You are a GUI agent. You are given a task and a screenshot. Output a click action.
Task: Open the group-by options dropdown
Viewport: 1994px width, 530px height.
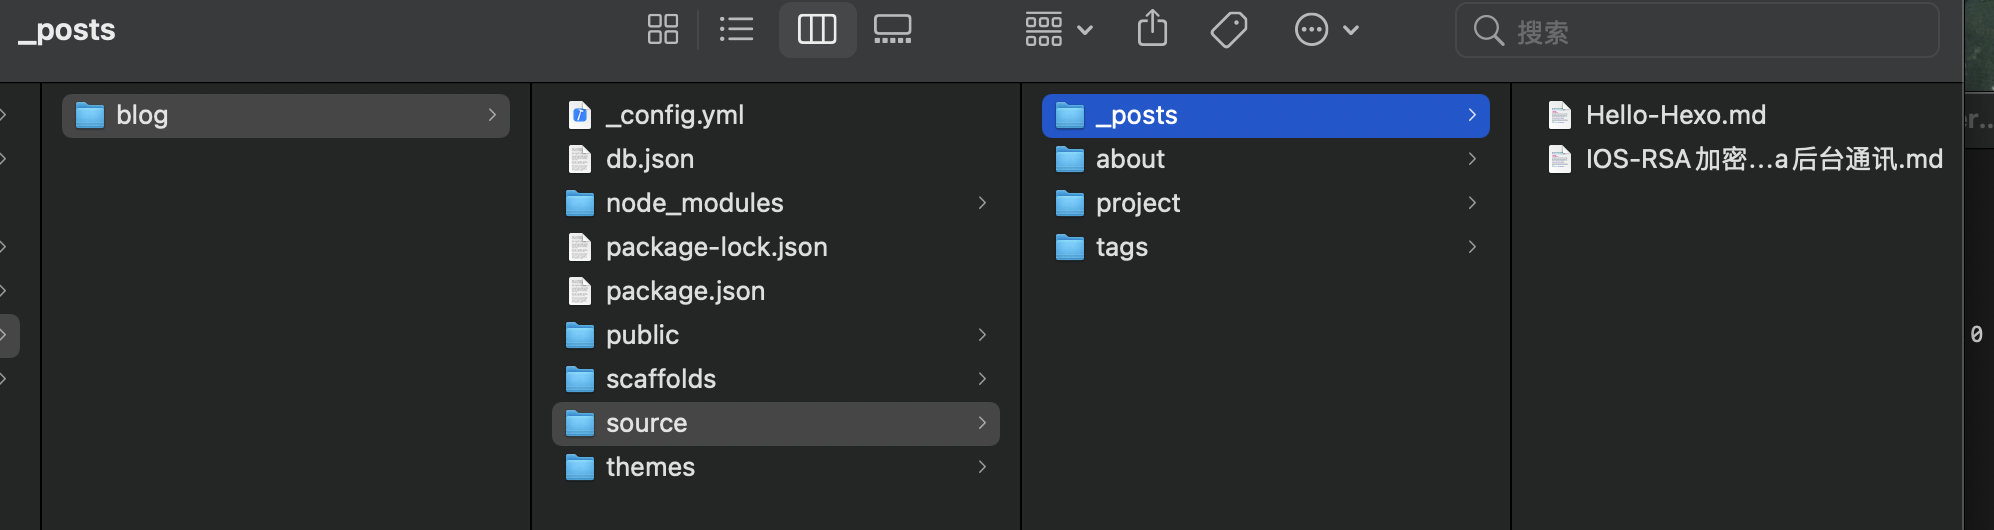click(1058, 30)
